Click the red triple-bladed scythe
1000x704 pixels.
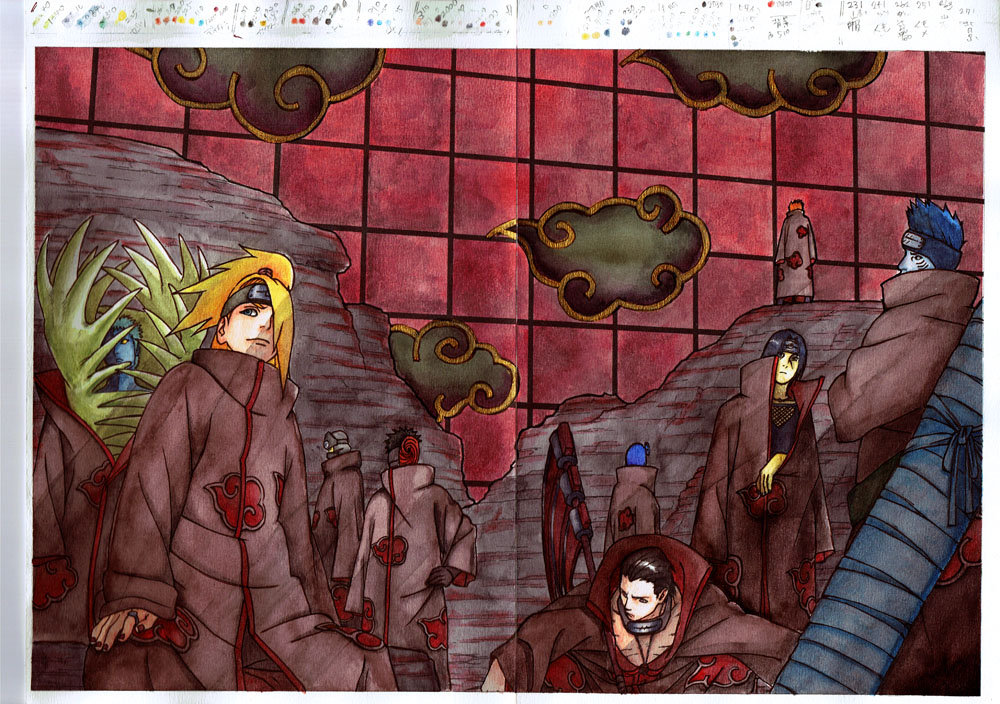[568, 510]
